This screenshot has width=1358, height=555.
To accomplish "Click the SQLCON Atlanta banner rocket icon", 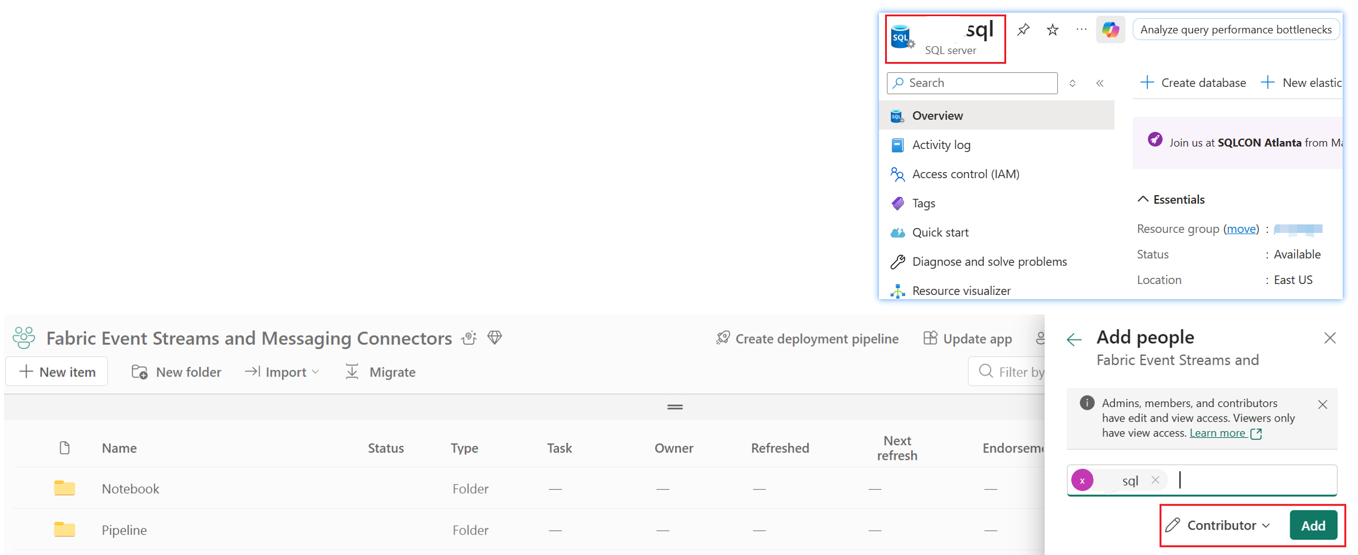I will (x=1155, y=140).
